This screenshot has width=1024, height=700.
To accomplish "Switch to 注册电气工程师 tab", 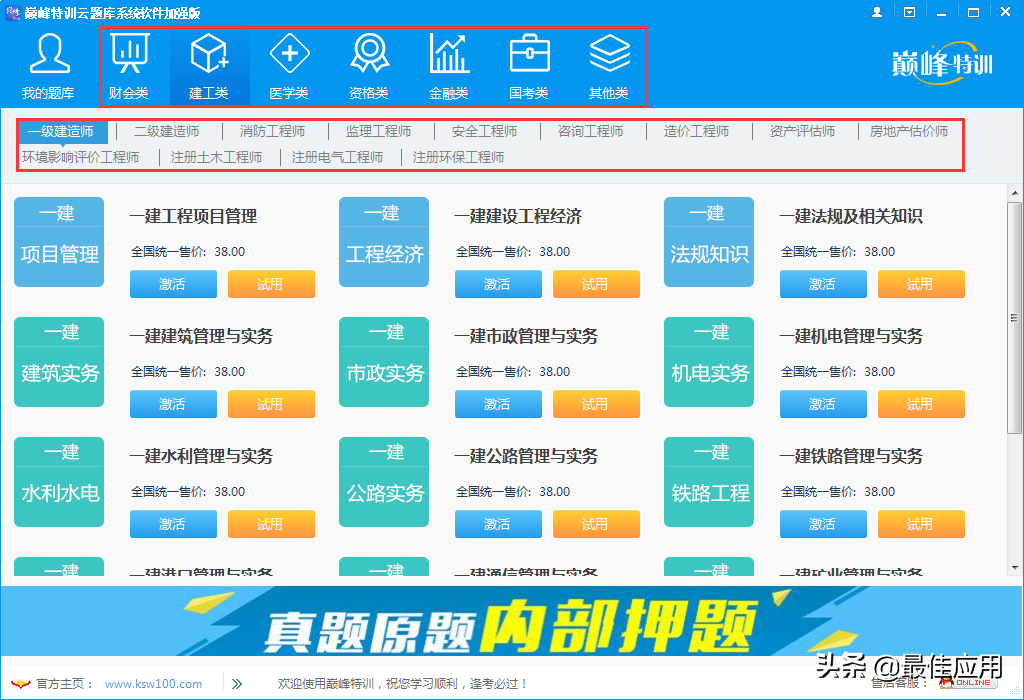I will (337, 157).
